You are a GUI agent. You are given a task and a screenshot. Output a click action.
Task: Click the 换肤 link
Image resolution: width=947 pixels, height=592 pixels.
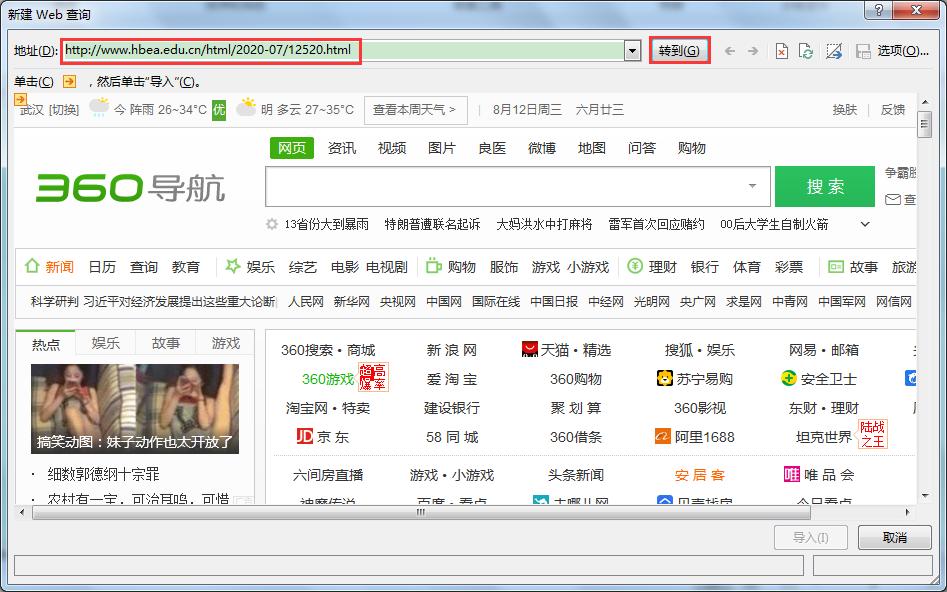(845, 110)
